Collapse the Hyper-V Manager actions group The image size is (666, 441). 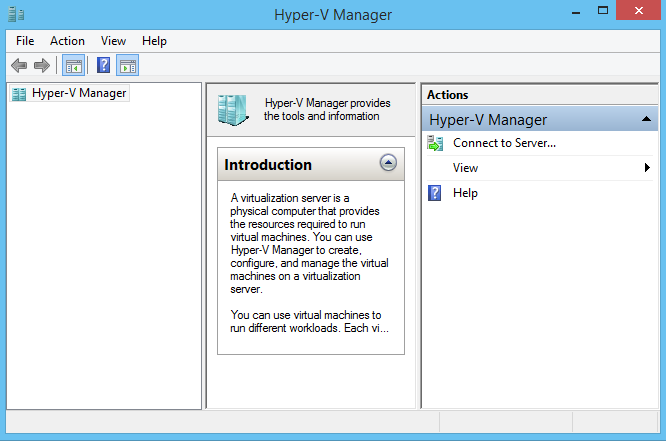(x=646, y=119)
